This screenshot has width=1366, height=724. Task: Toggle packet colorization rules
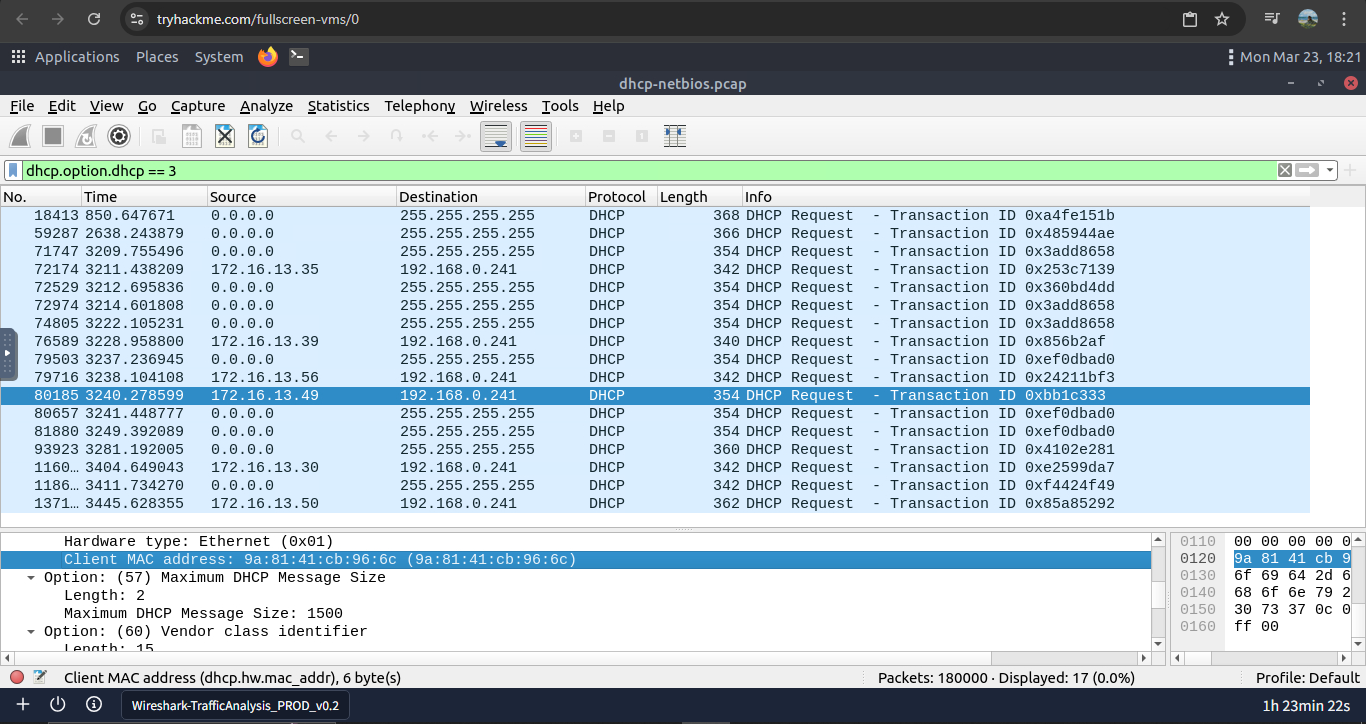[x=536, y=136]
